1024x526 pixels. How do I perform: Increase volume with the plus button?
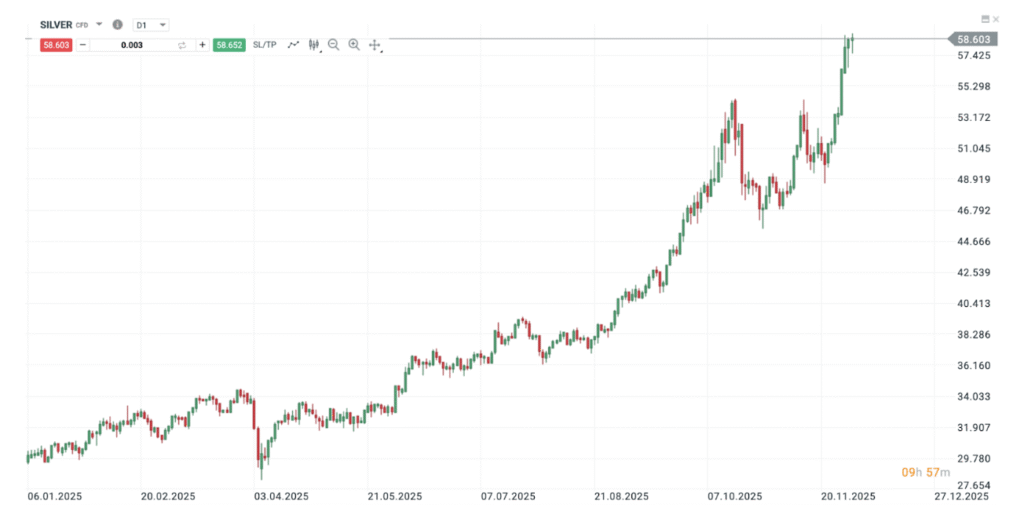pos(202,45)
